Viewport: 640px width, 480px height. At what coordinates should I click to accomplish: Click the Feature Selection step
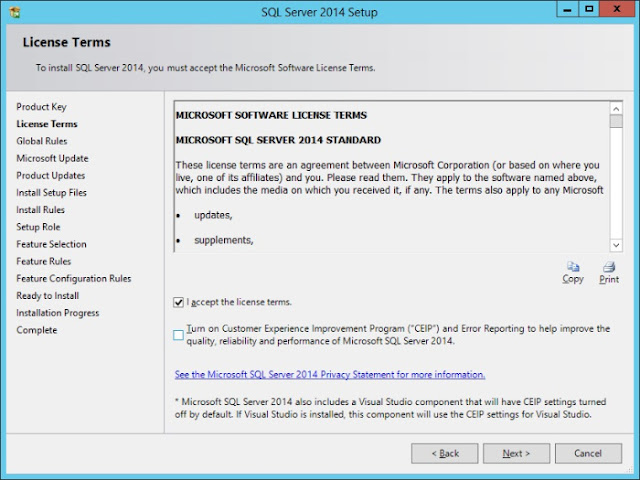tap(51, 244)
